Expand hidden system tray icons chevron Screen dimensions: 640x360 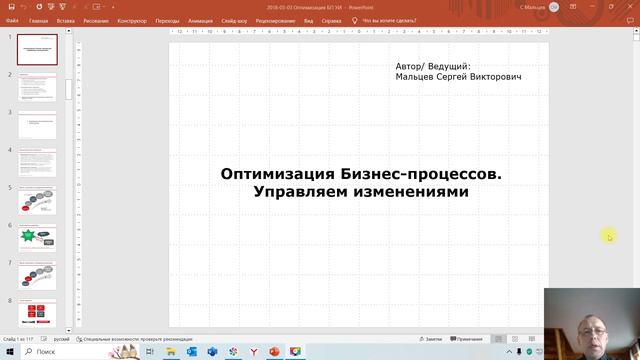(509, 351)
